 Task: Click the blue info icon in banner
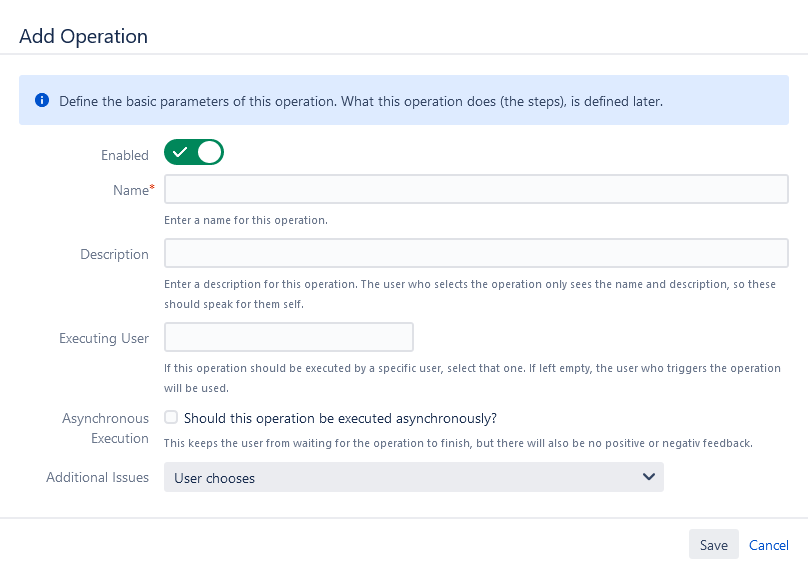click(x=42, y=101)
